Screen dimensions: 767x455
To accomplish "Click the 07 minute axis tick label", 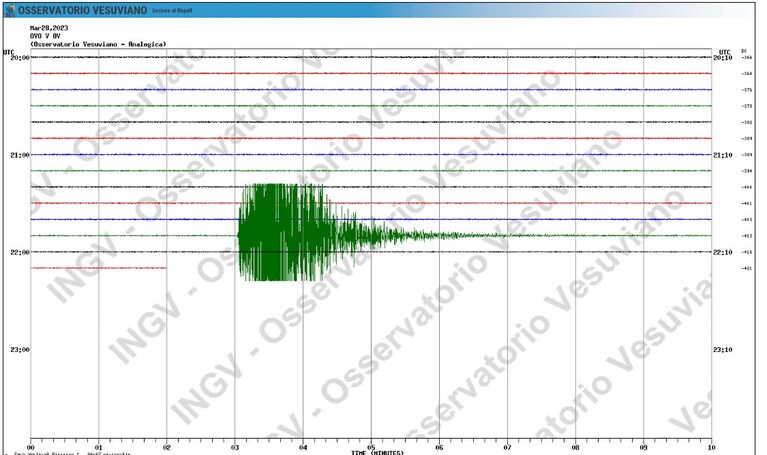I will pos(507,447).
